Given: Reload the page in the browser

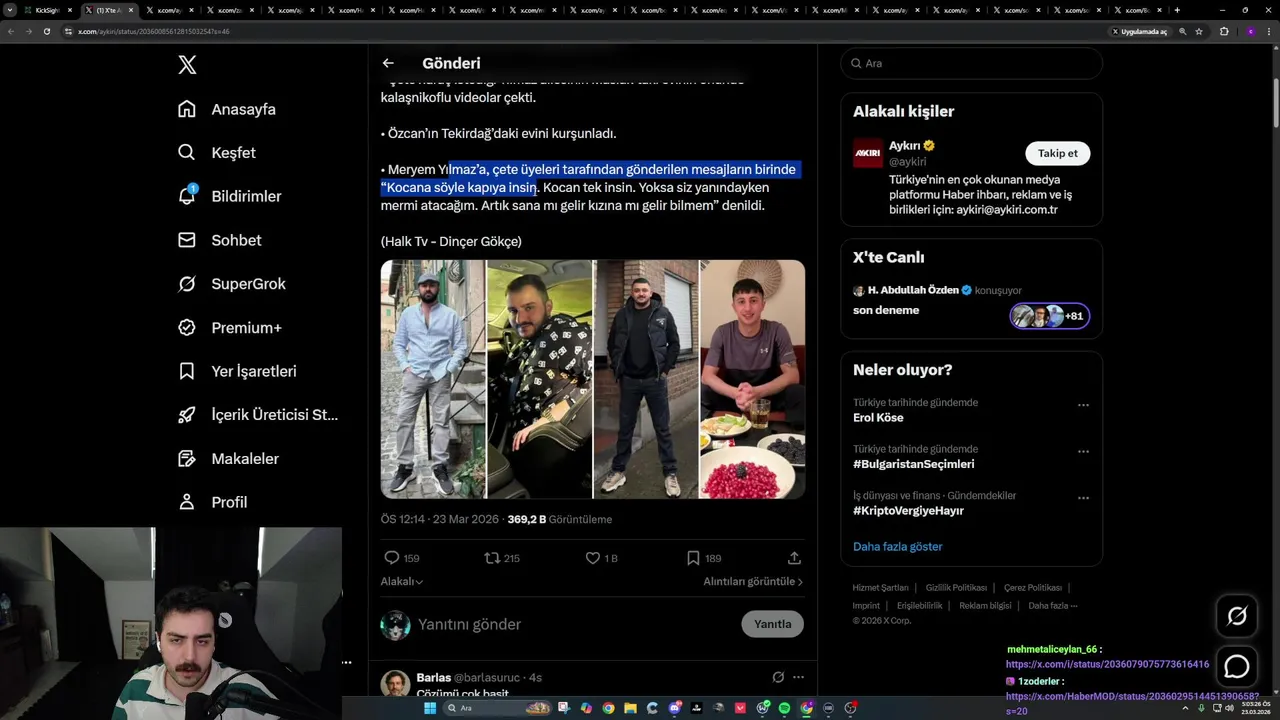Looking at the screenshot, I should pyautogui.click(x=47, y=31).
